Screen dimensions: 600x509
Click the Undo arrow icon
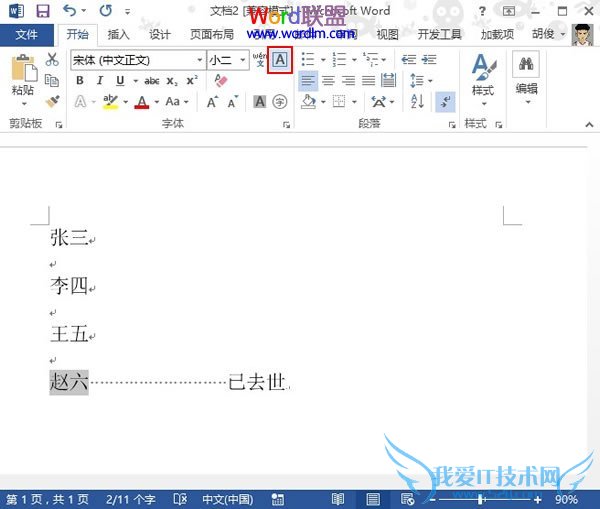(x=70, y=11)
